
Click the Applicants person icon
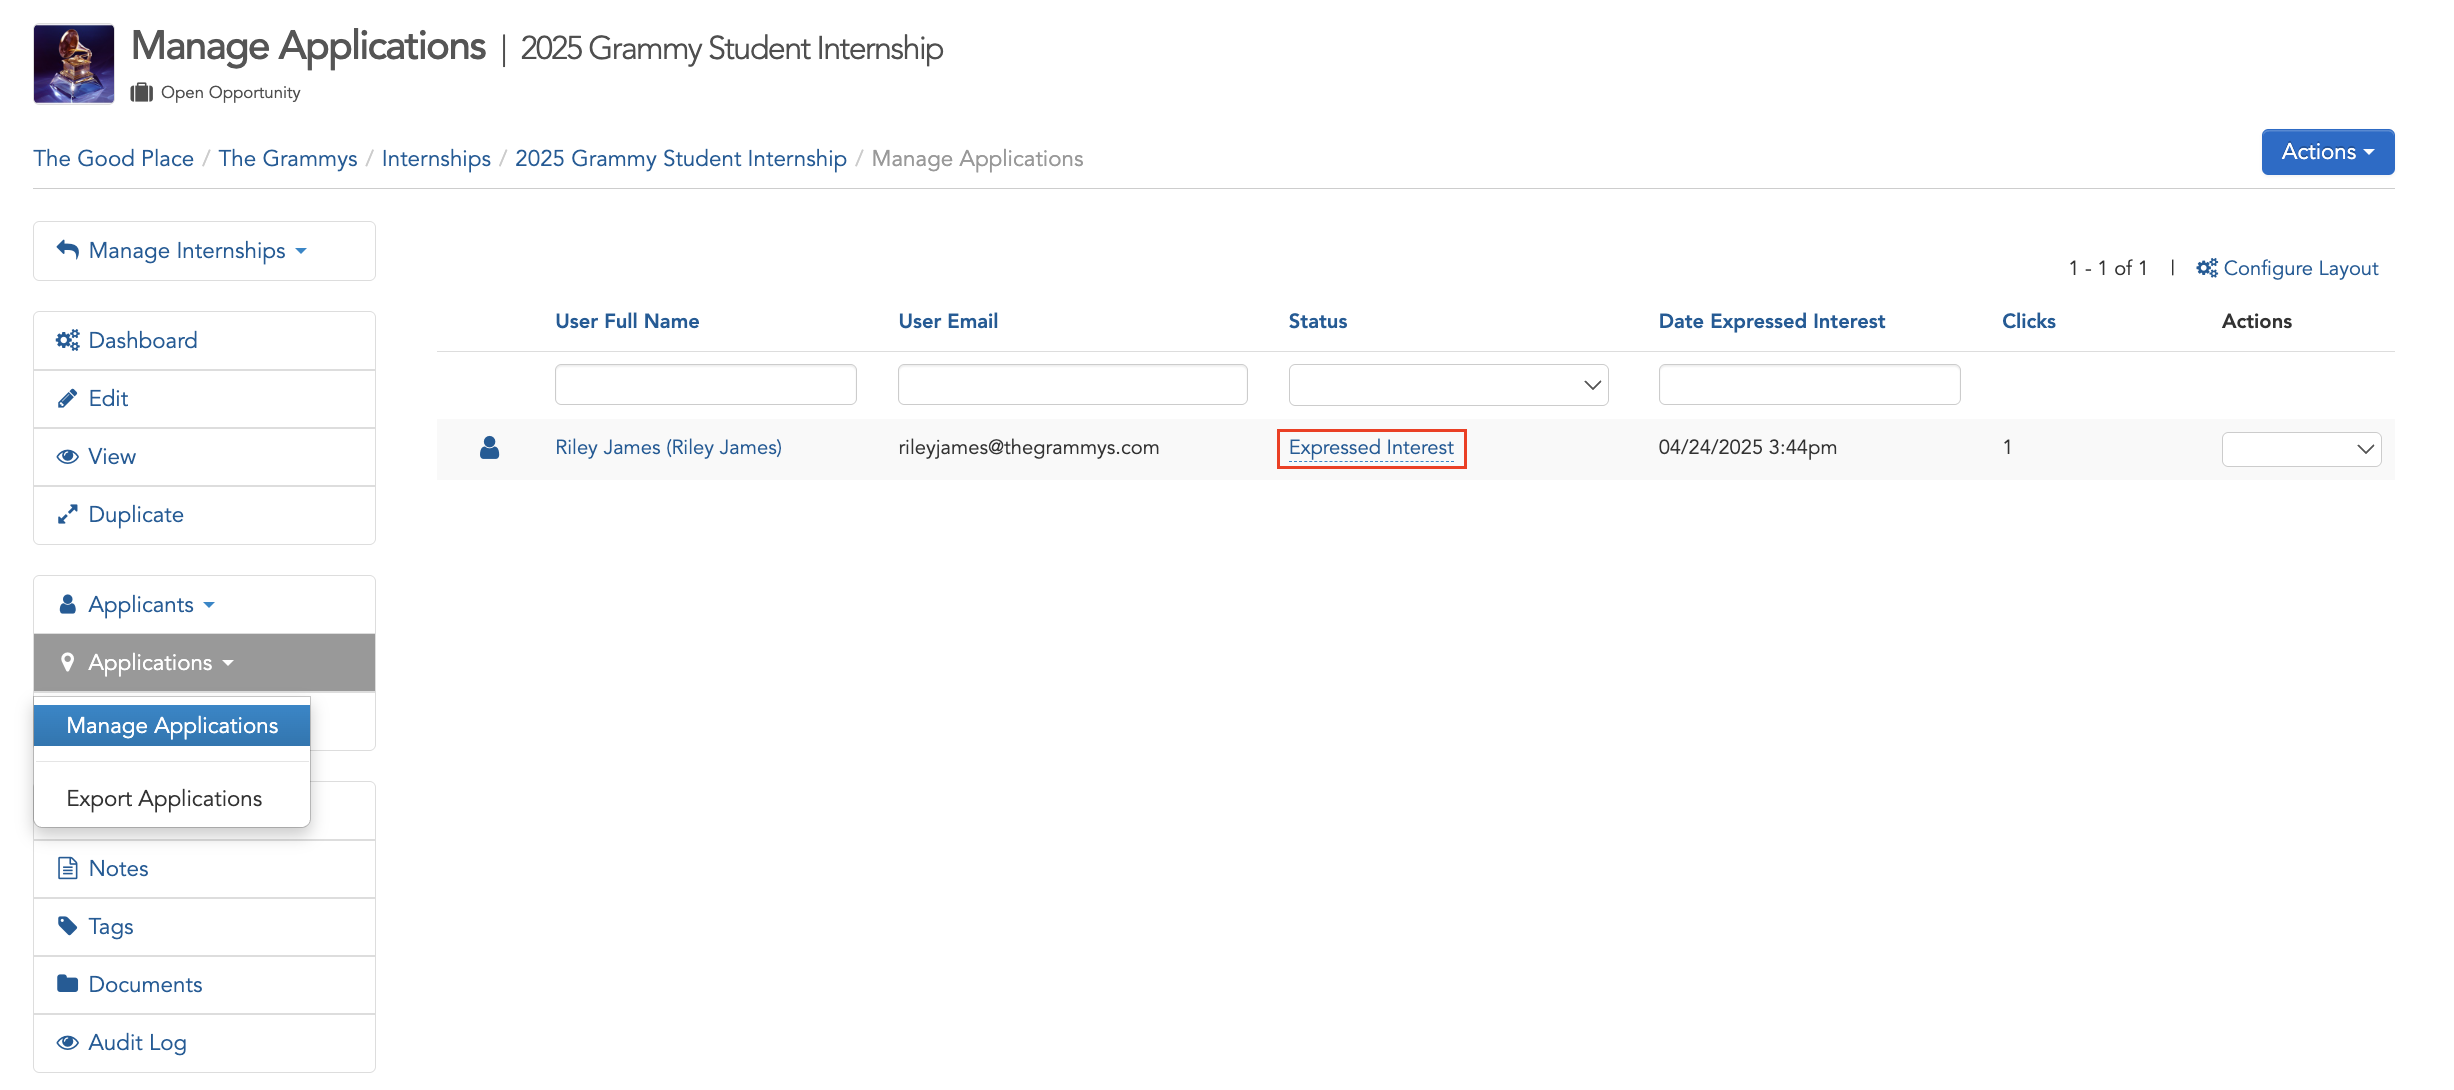[67, 604]
